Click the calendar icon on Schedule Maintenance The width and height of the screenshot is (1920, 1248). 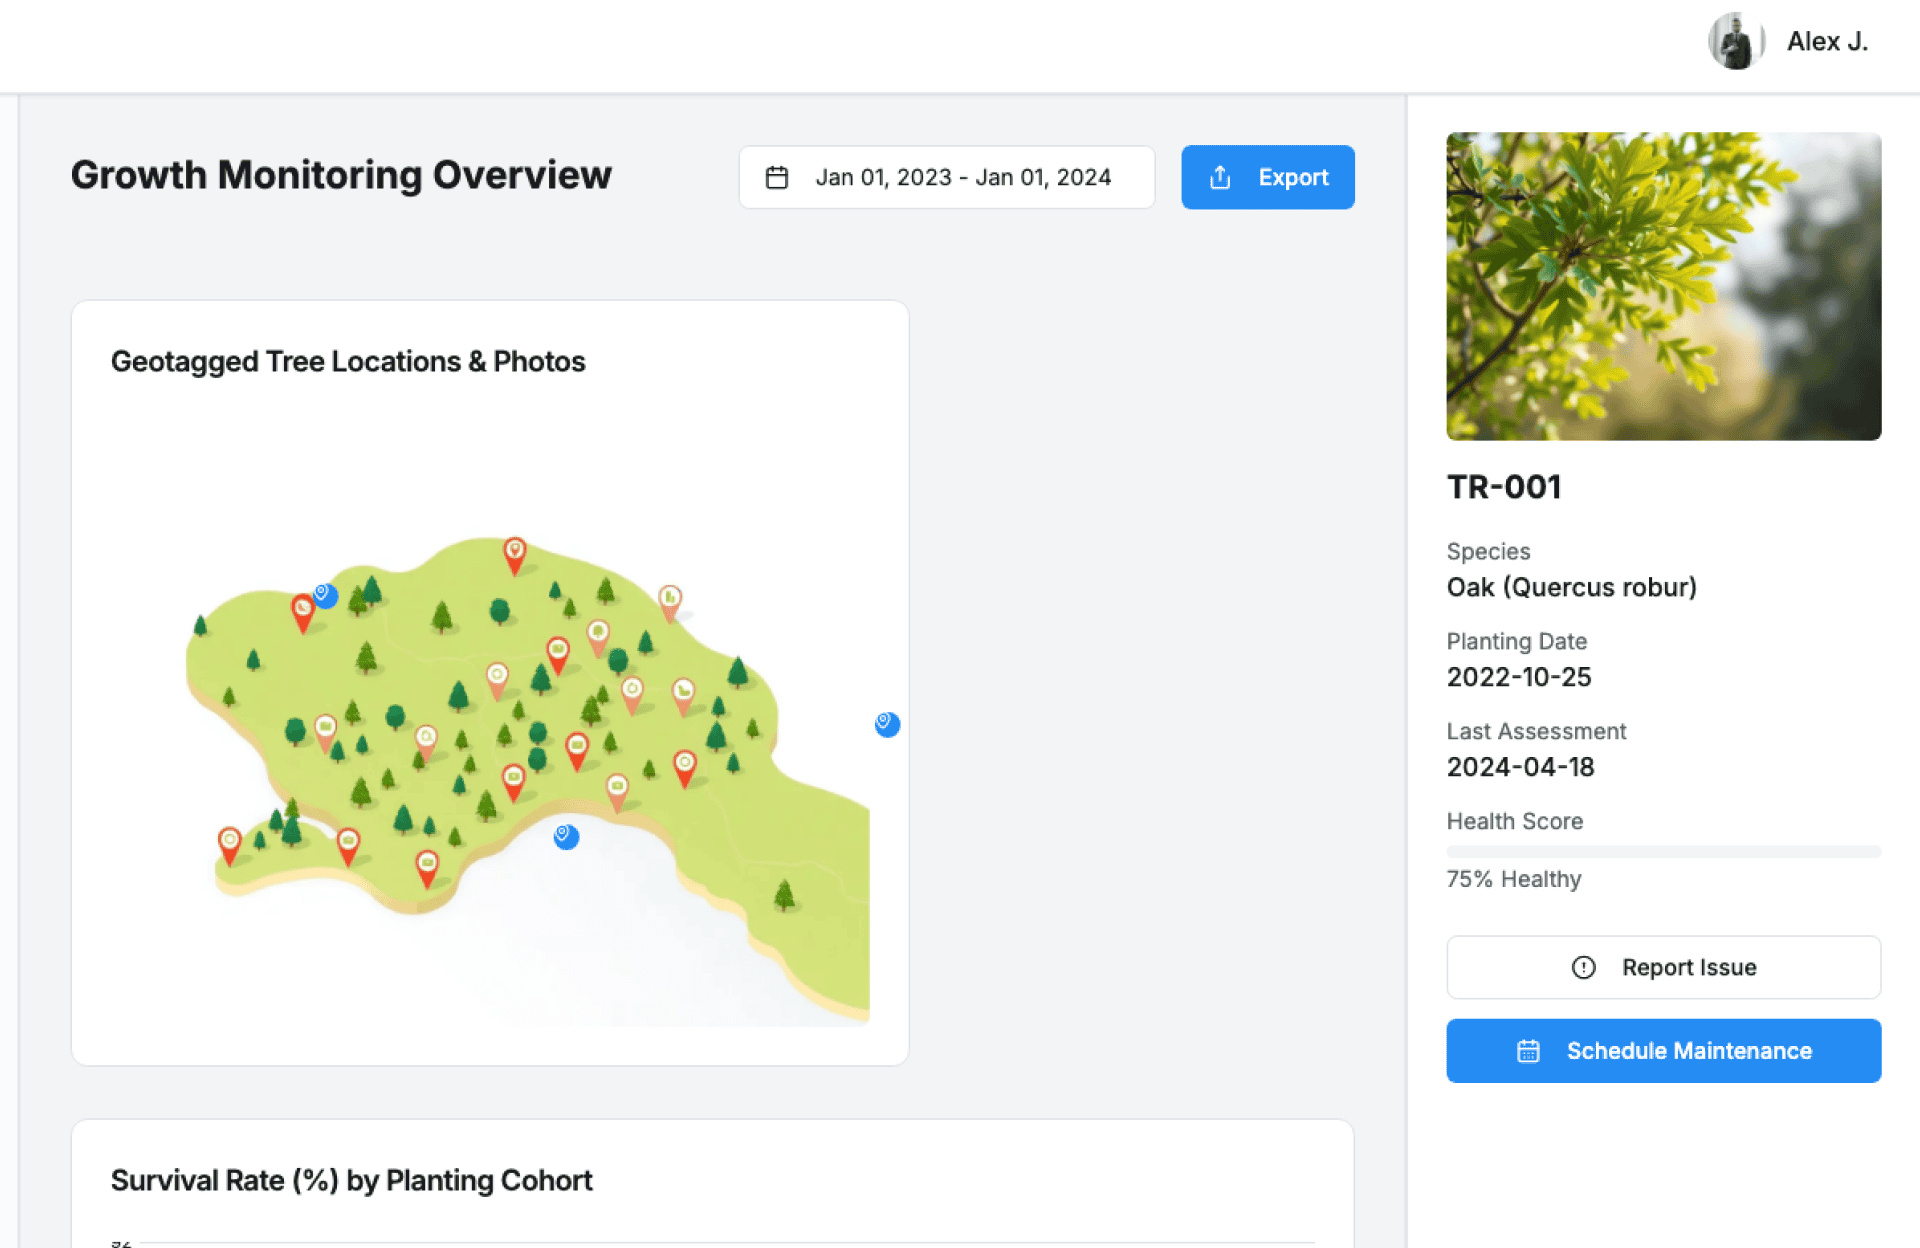coord(1528,1051)
